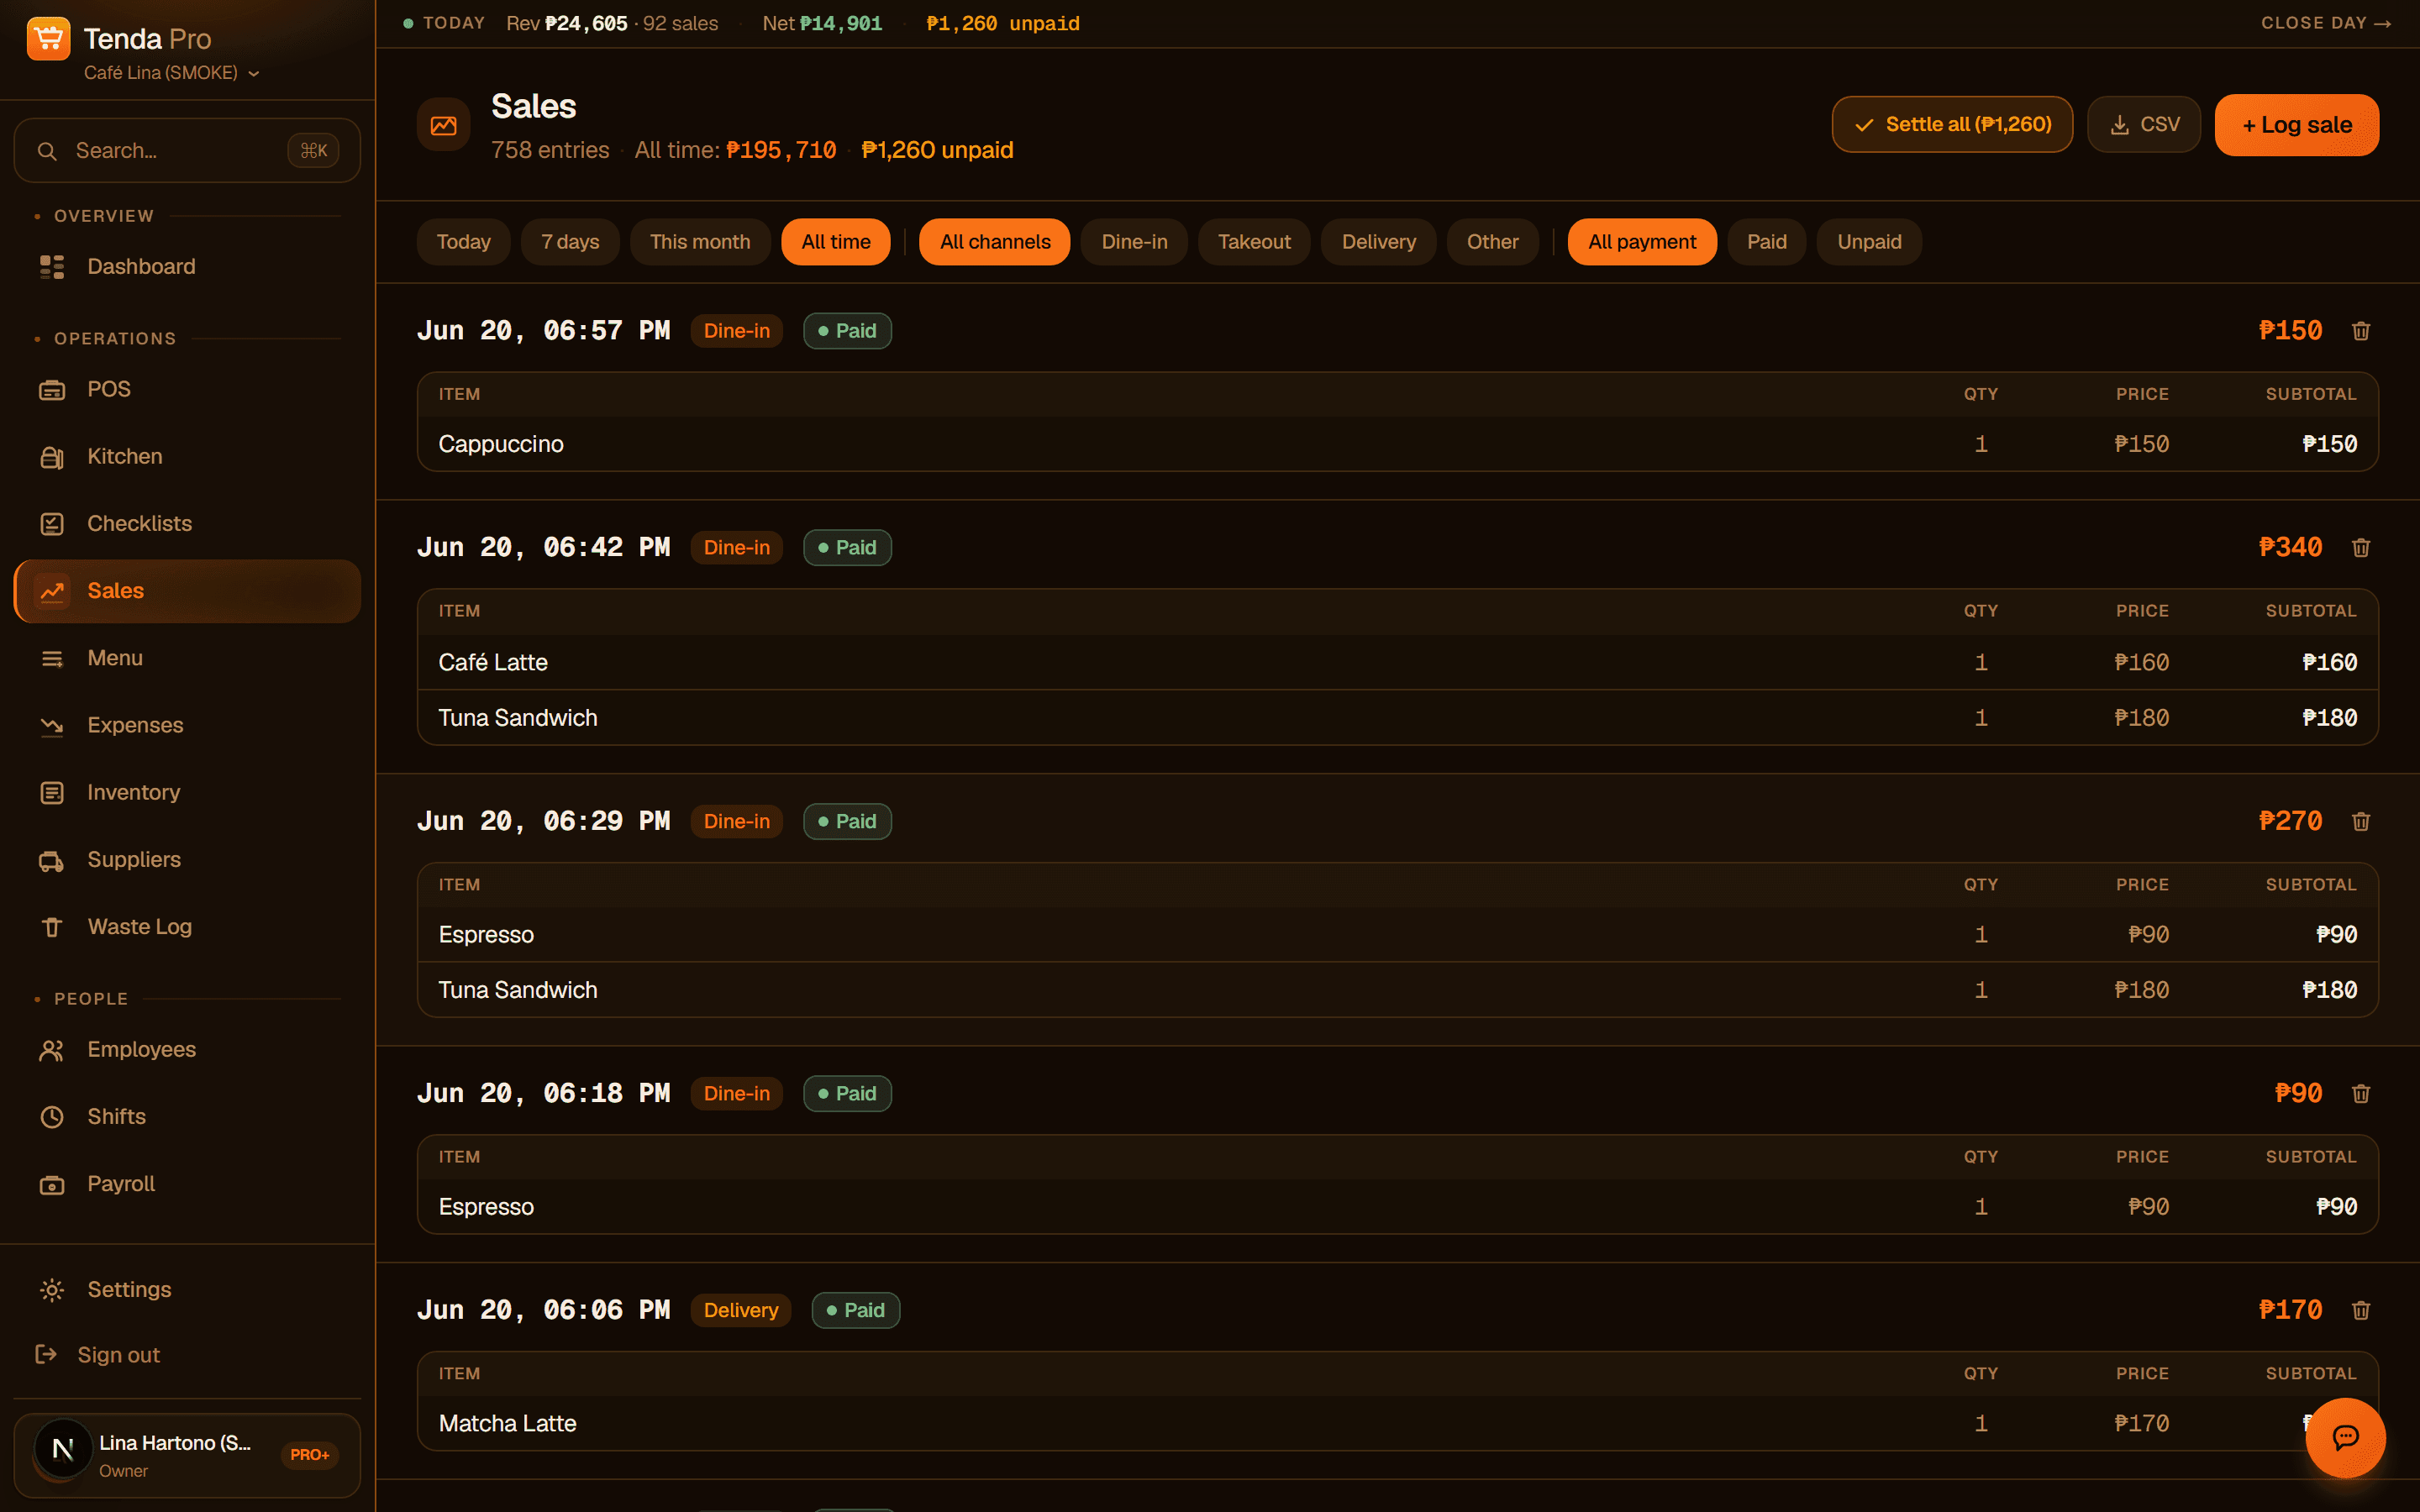Open the POS section
2420x1512 pixels.
tap(187, 389)
